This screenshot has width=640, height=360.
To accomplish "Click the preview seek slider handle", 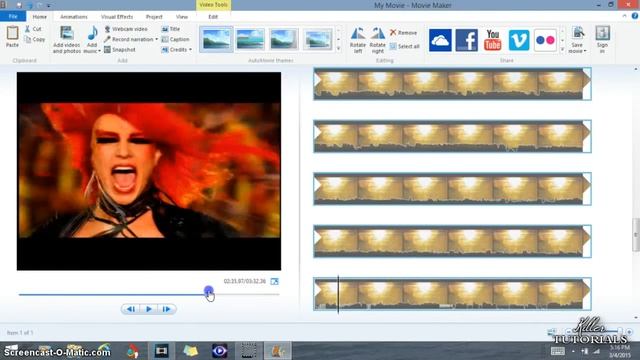I will click(x=209, y=291).
